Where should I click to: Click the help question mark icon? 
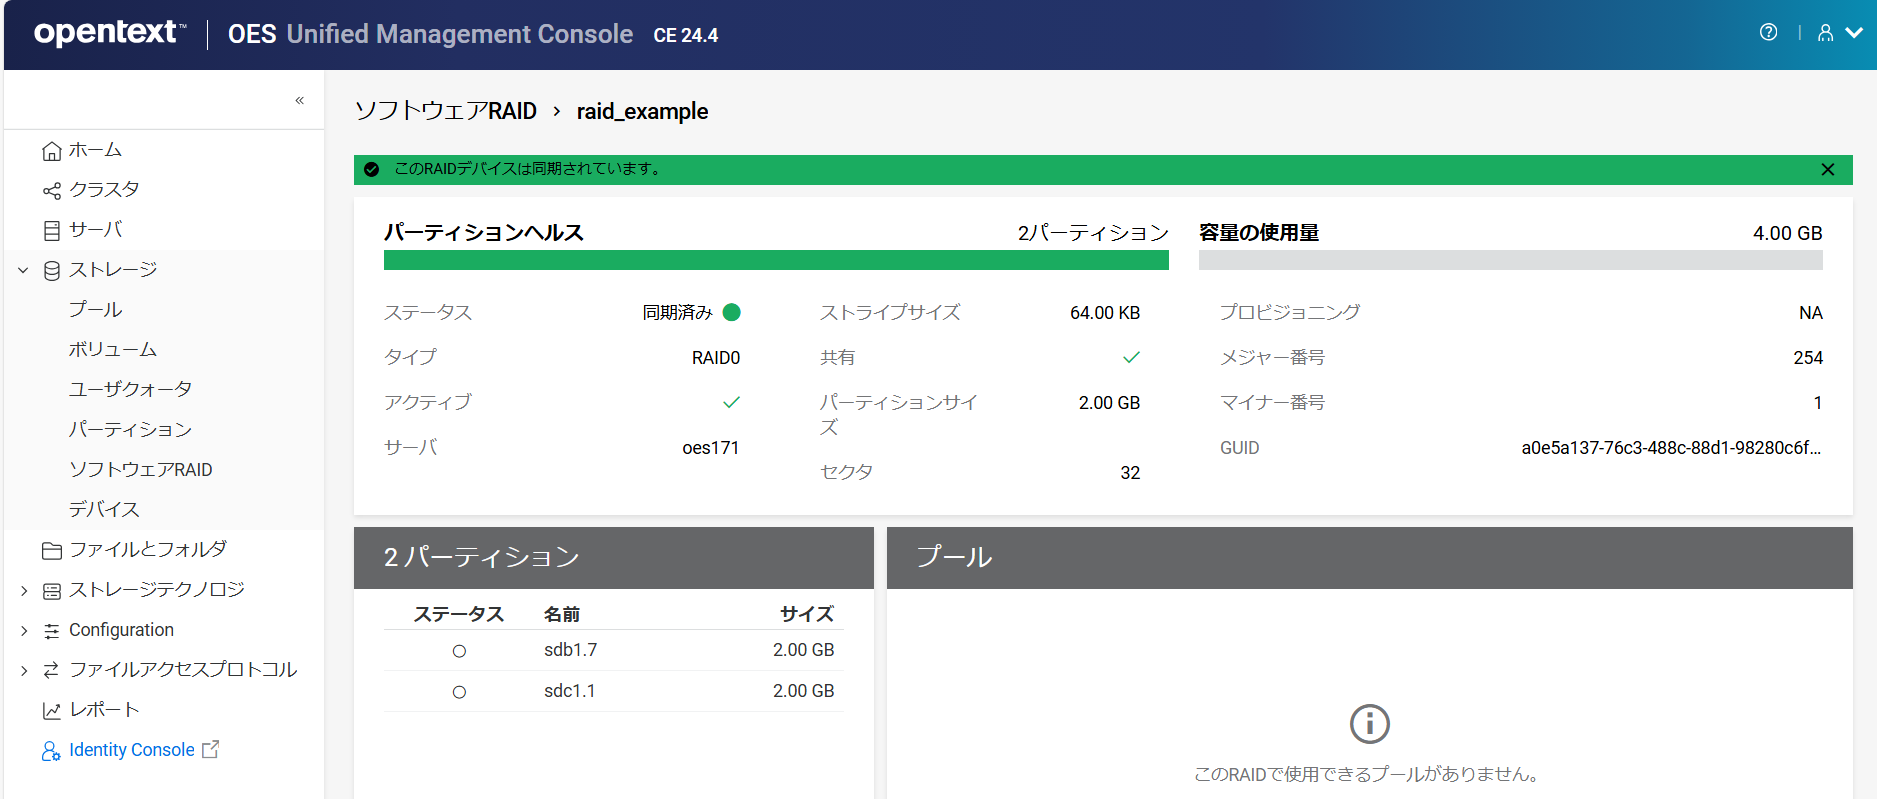1768,32
